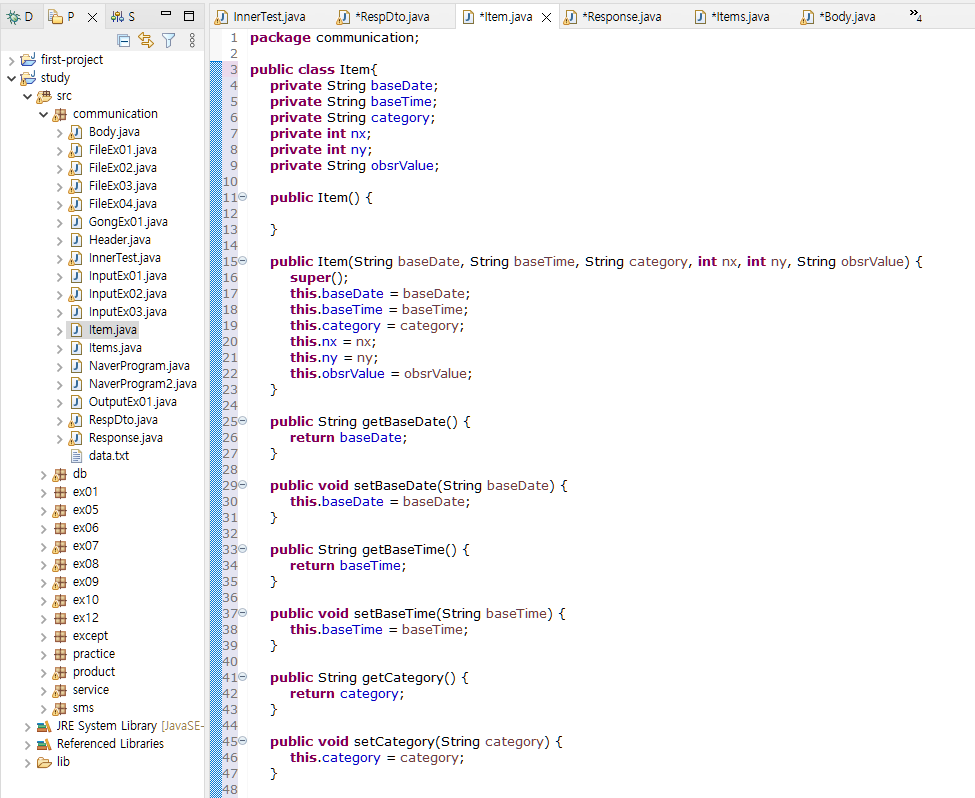Select the NaverProgram.java file icon
975x798 pixels.
tap(76, 366)
